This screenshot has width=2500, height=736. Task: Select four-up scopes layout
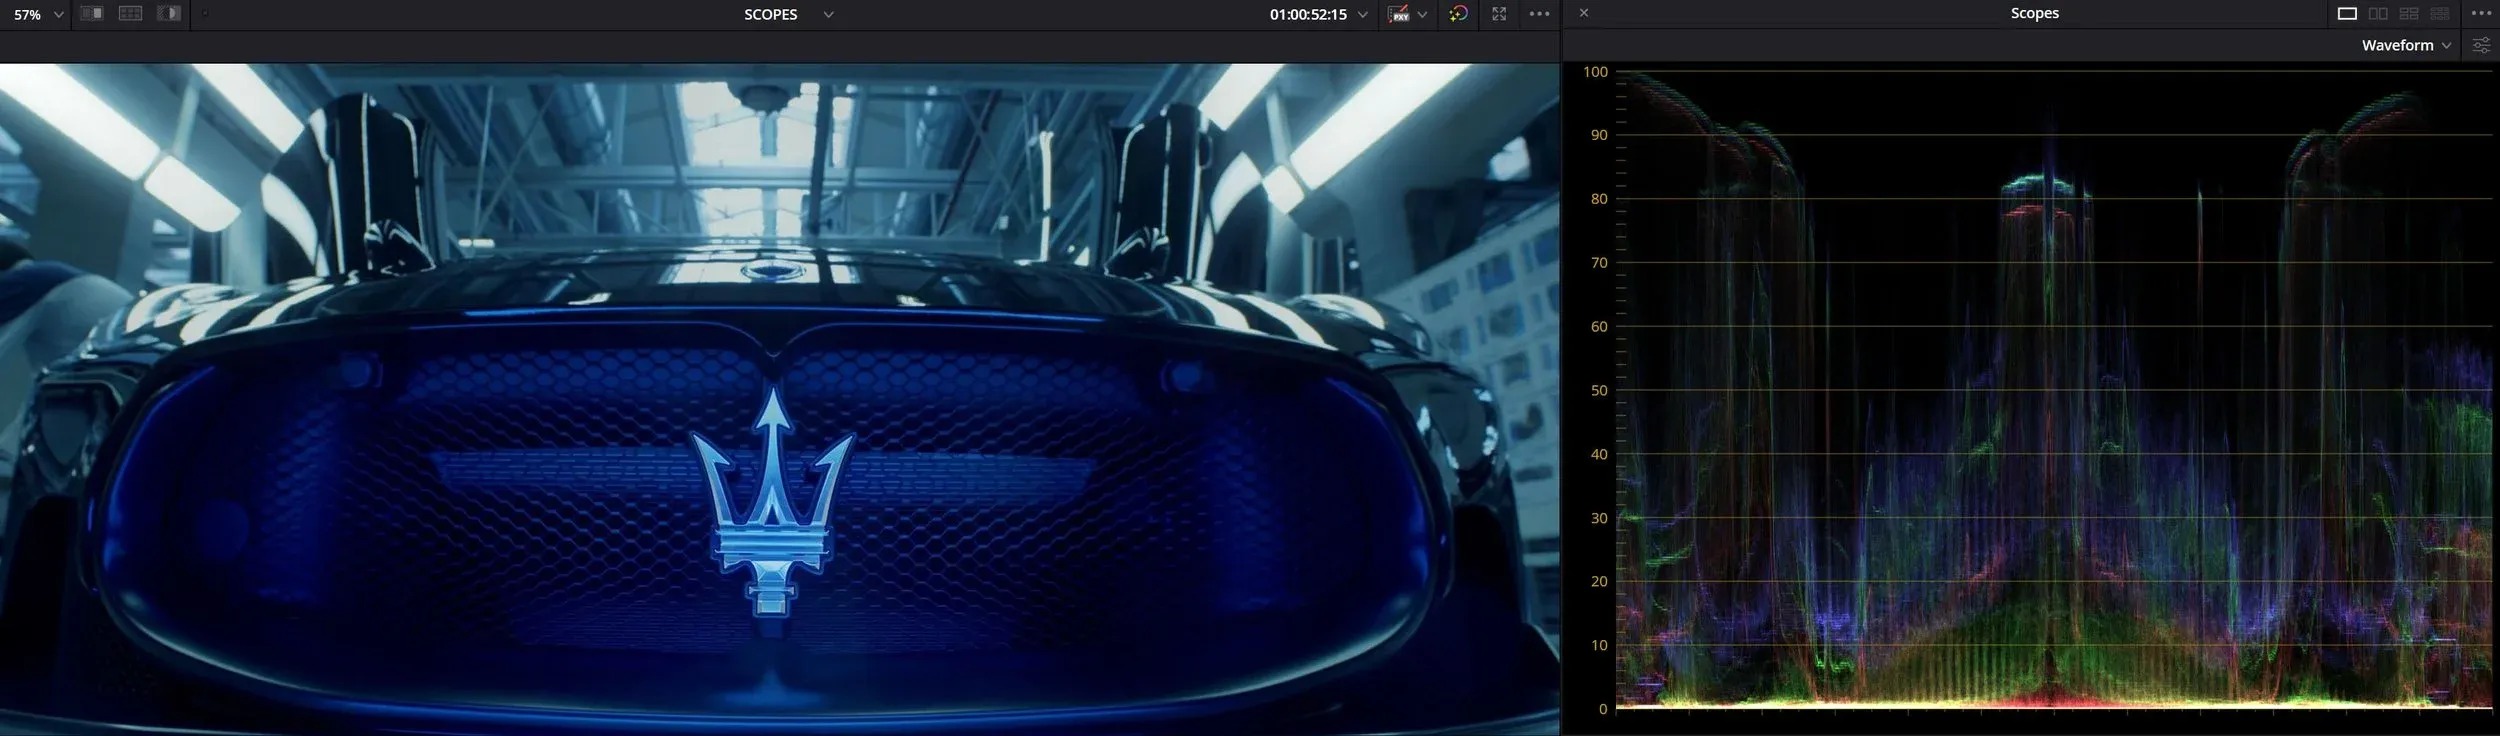[x=2409, y=14]
